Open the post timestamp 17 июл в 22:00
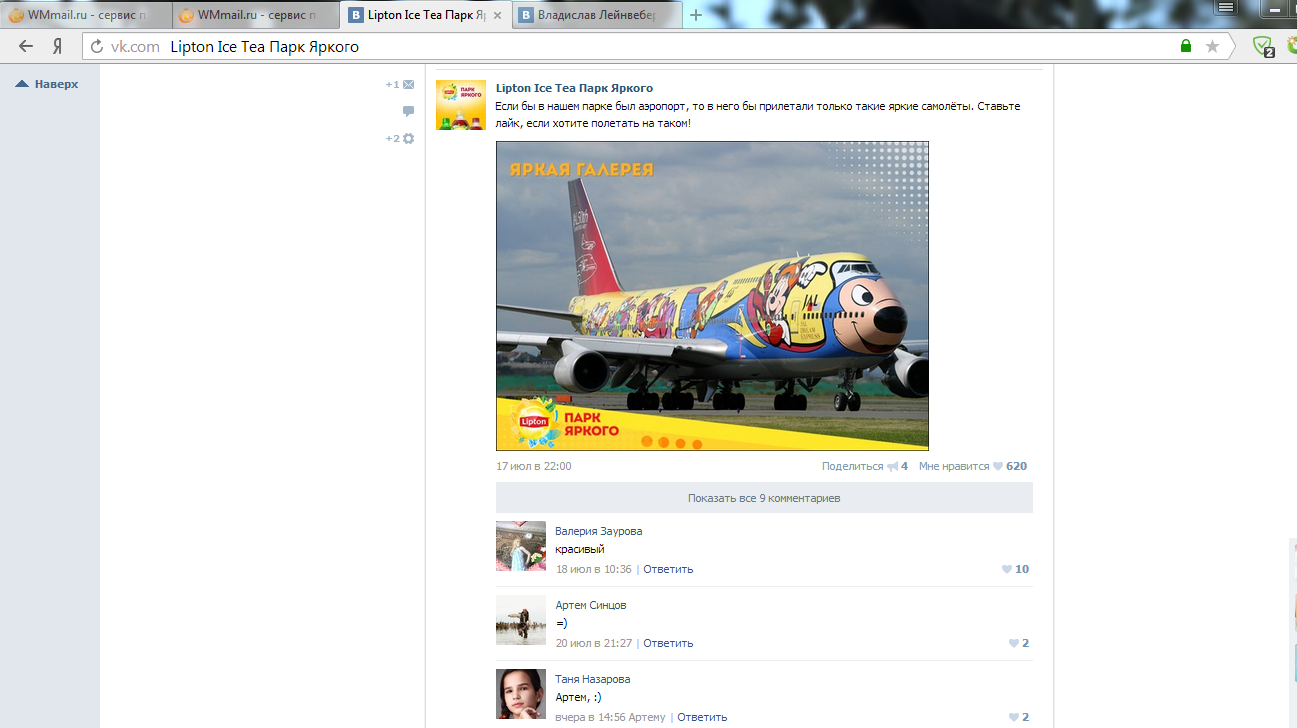The image size is (1297, 728). point(534,466)
